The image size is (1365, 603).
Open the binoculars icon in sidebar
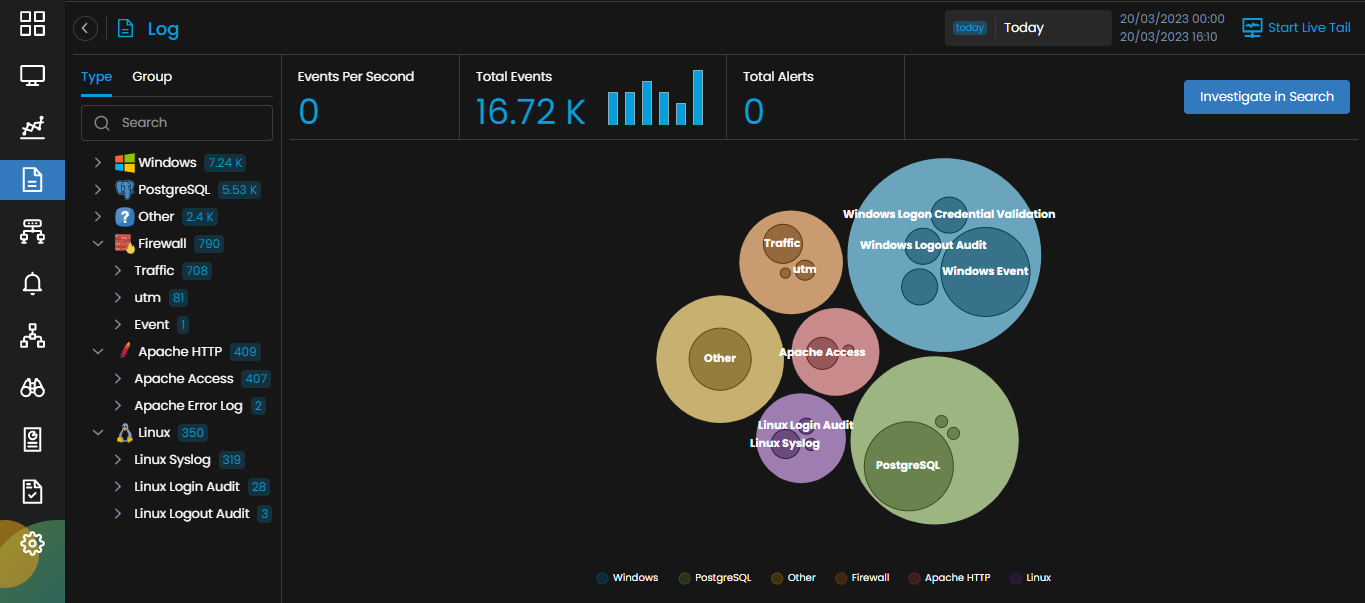[x=32, y=388]
